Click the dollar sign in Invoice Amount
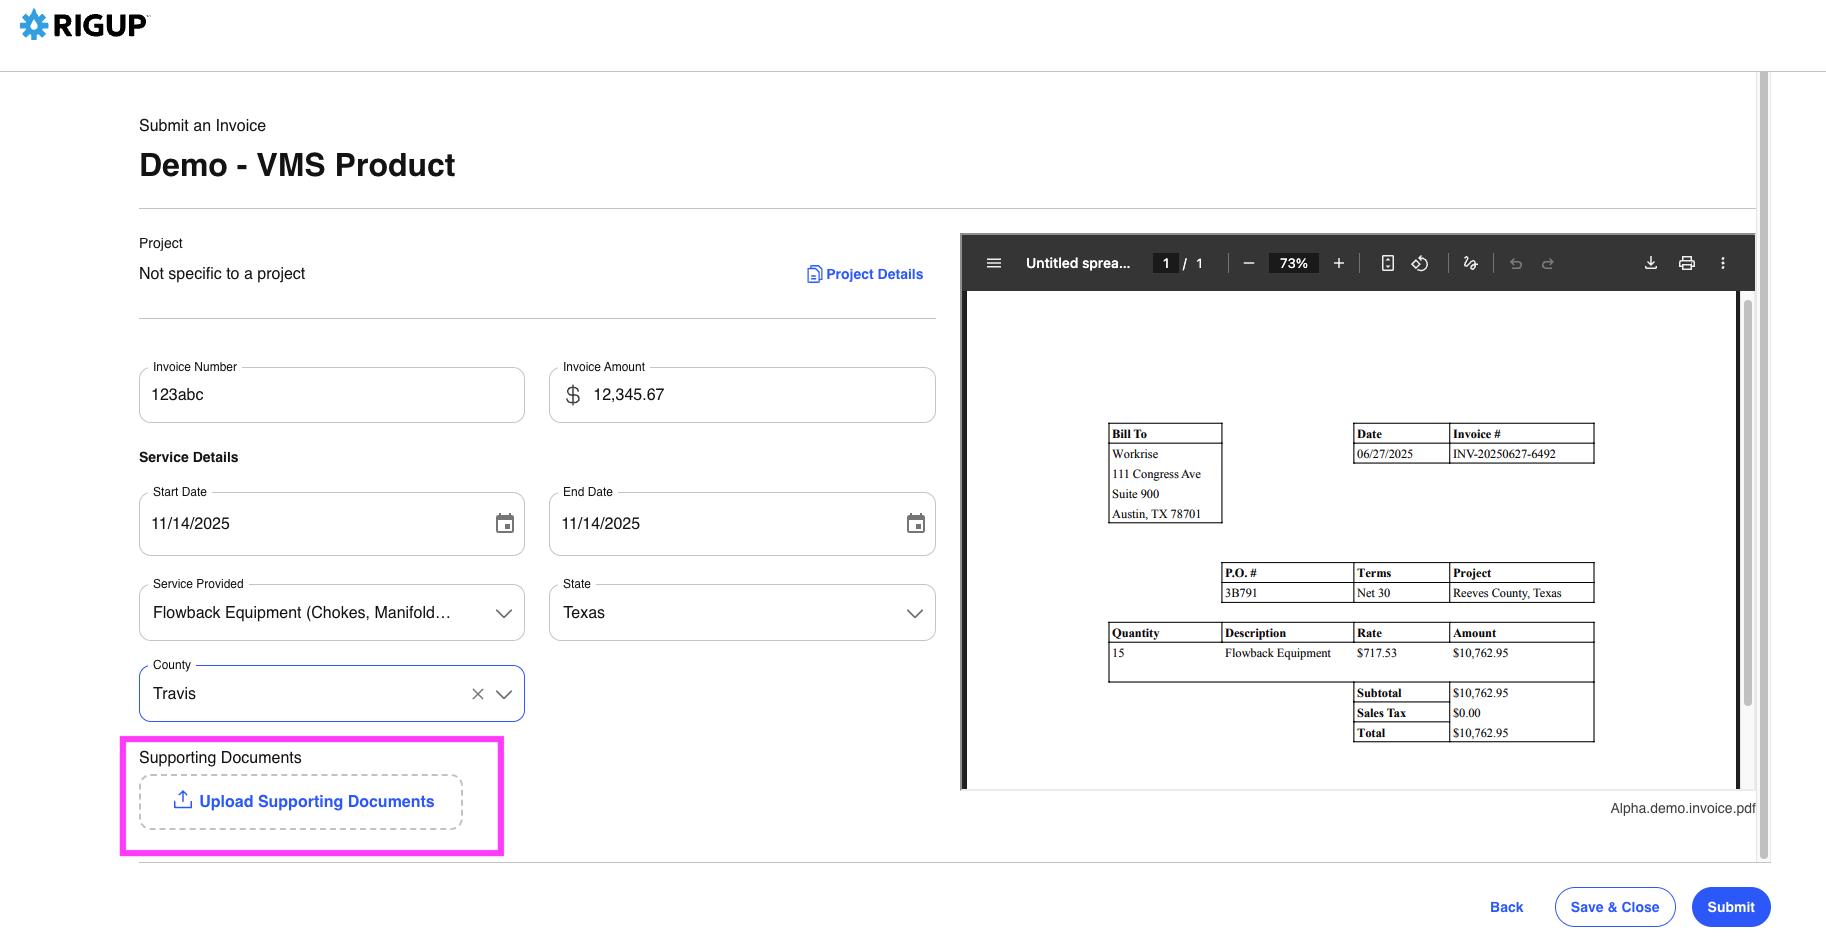The height and width of the screenshot is (941, 1826). pyautogui.click(x=573, y=395)
